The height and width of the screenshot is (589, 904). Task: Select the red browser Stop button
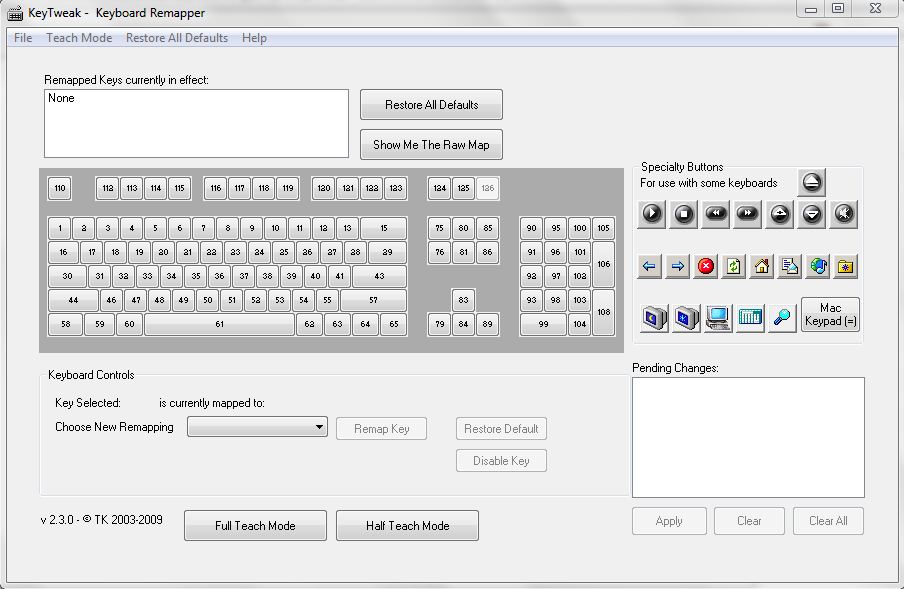[706, 266]
